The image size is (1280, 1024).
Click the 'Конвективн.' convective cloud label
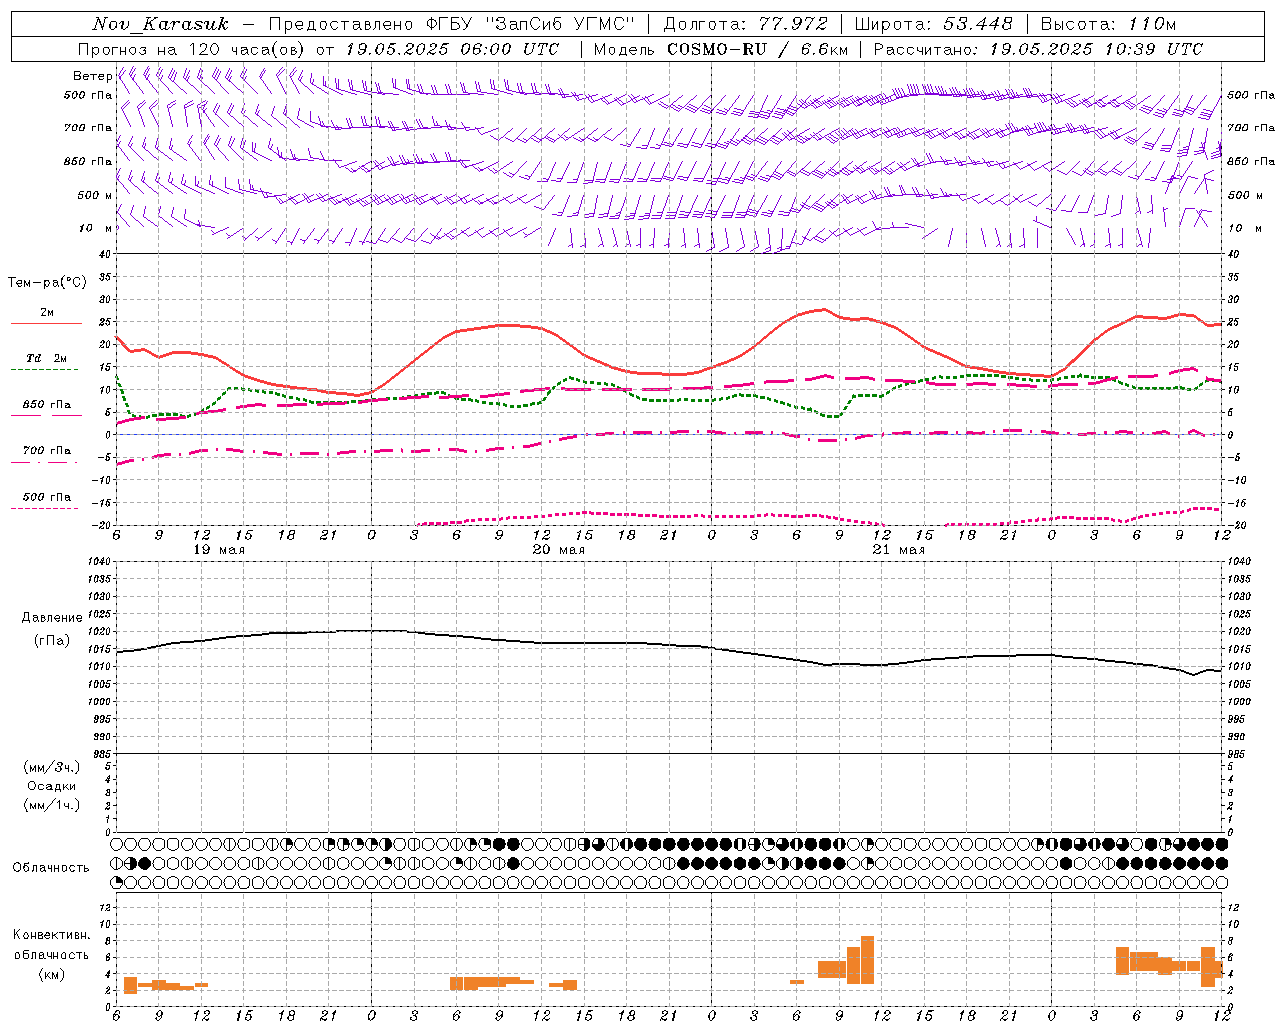[51, 935]
